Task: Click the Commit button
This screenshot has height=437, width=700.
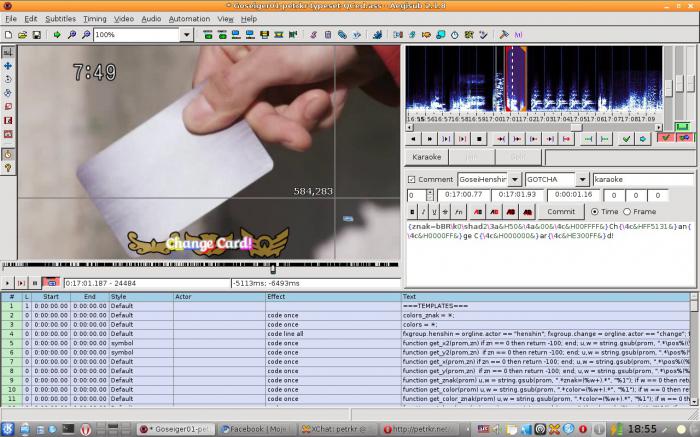Action: point(561,212)
